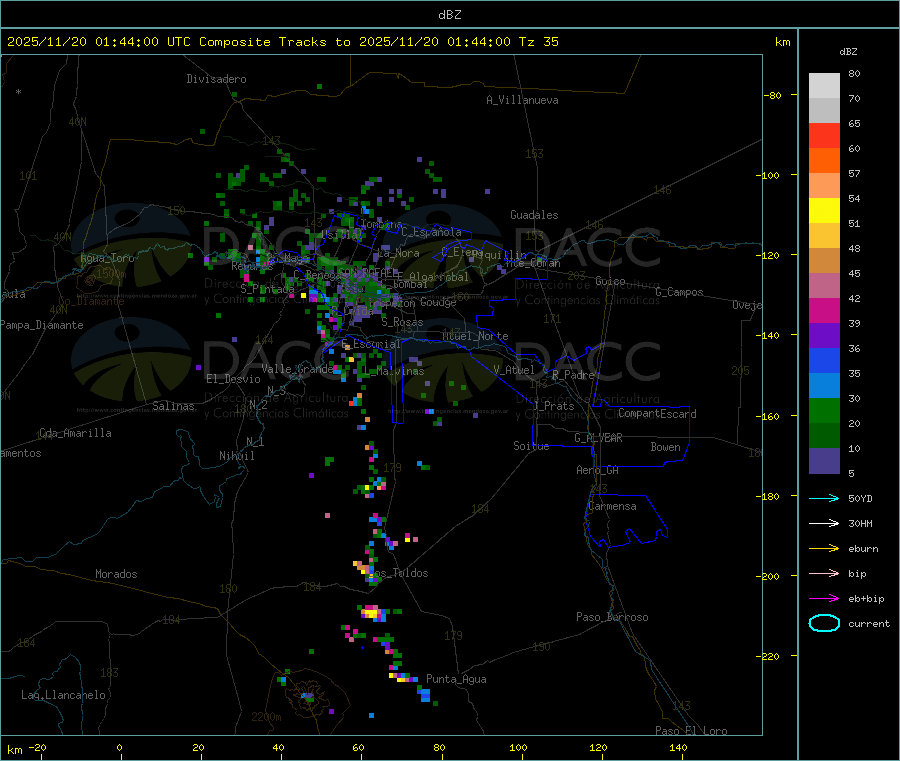Viewport: 900px width, 761px height.
Task: Click the '-80' tick on the right km axis
Action: coord(772,95)
